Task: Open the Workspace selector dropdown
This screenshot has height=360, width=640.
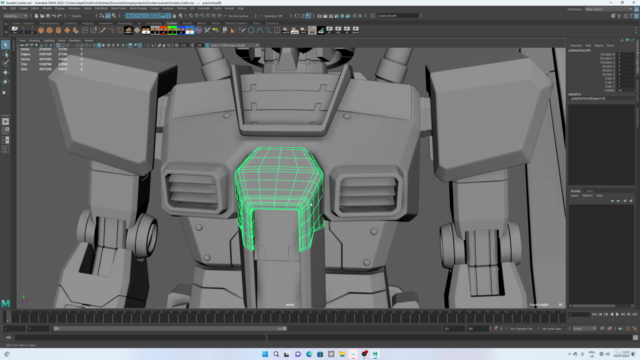Action: (608, 9)
